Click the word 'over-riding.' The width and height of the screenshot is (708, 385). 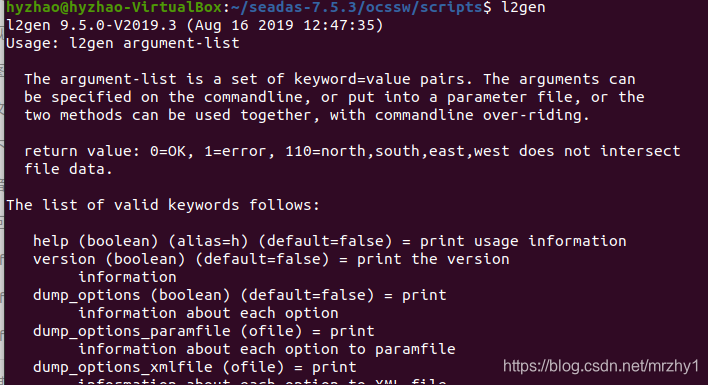click(x=536, y=115)
